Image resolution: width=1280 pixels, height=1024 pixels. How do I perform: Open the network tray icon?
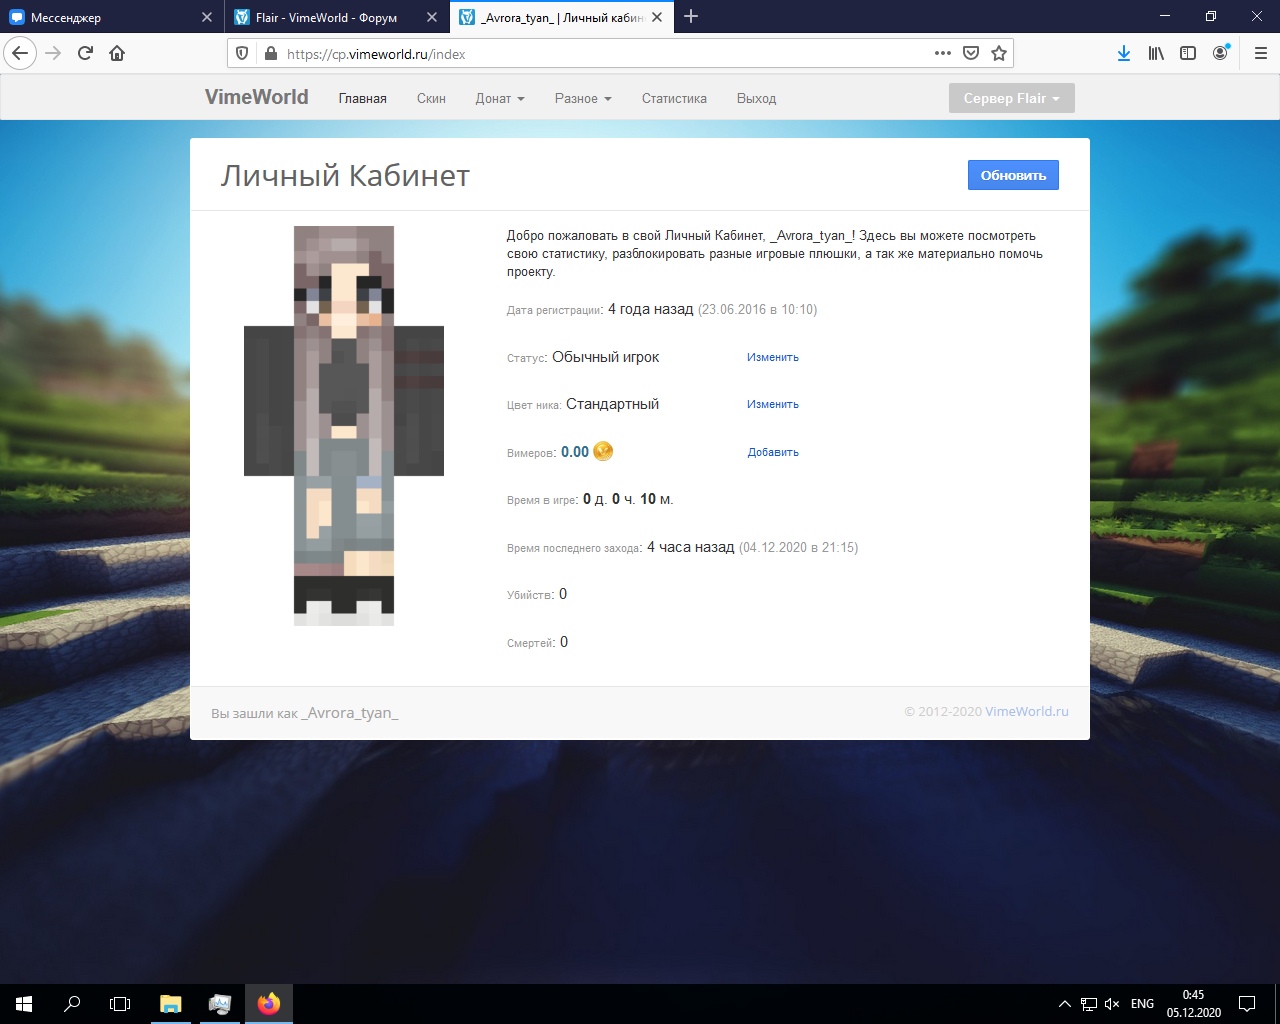point(1088,1004)
